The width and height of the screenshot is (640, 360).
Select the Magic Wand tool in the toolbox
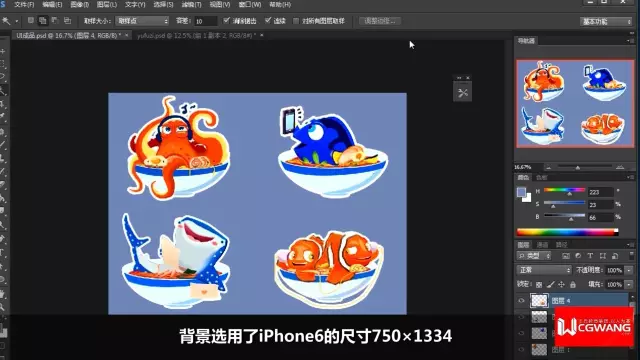point(3,91)
